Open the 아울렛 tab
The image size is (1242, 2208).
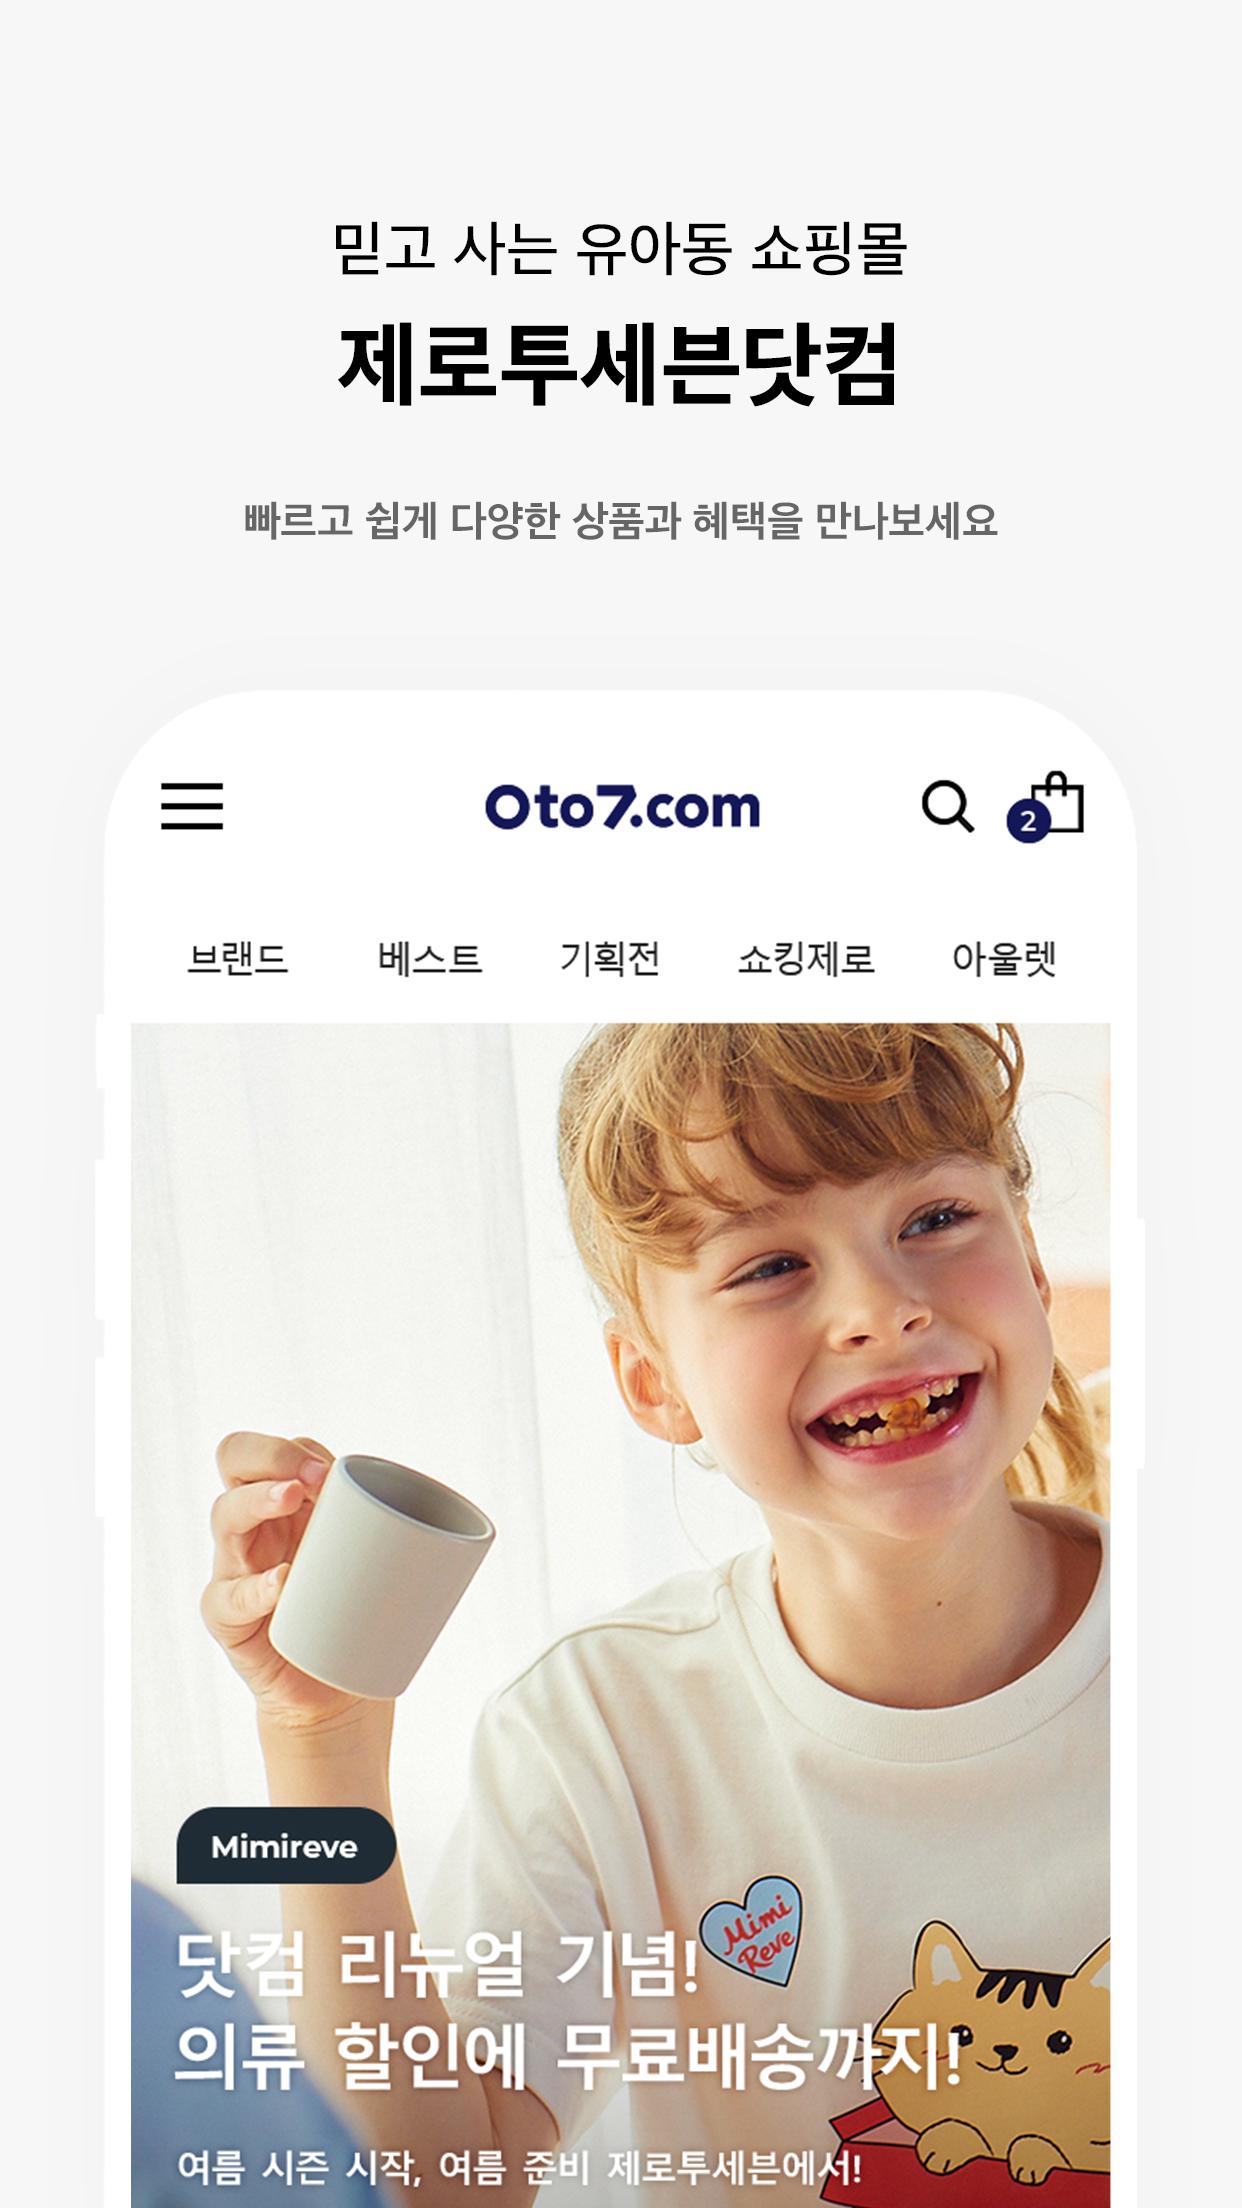(1004, 958)
